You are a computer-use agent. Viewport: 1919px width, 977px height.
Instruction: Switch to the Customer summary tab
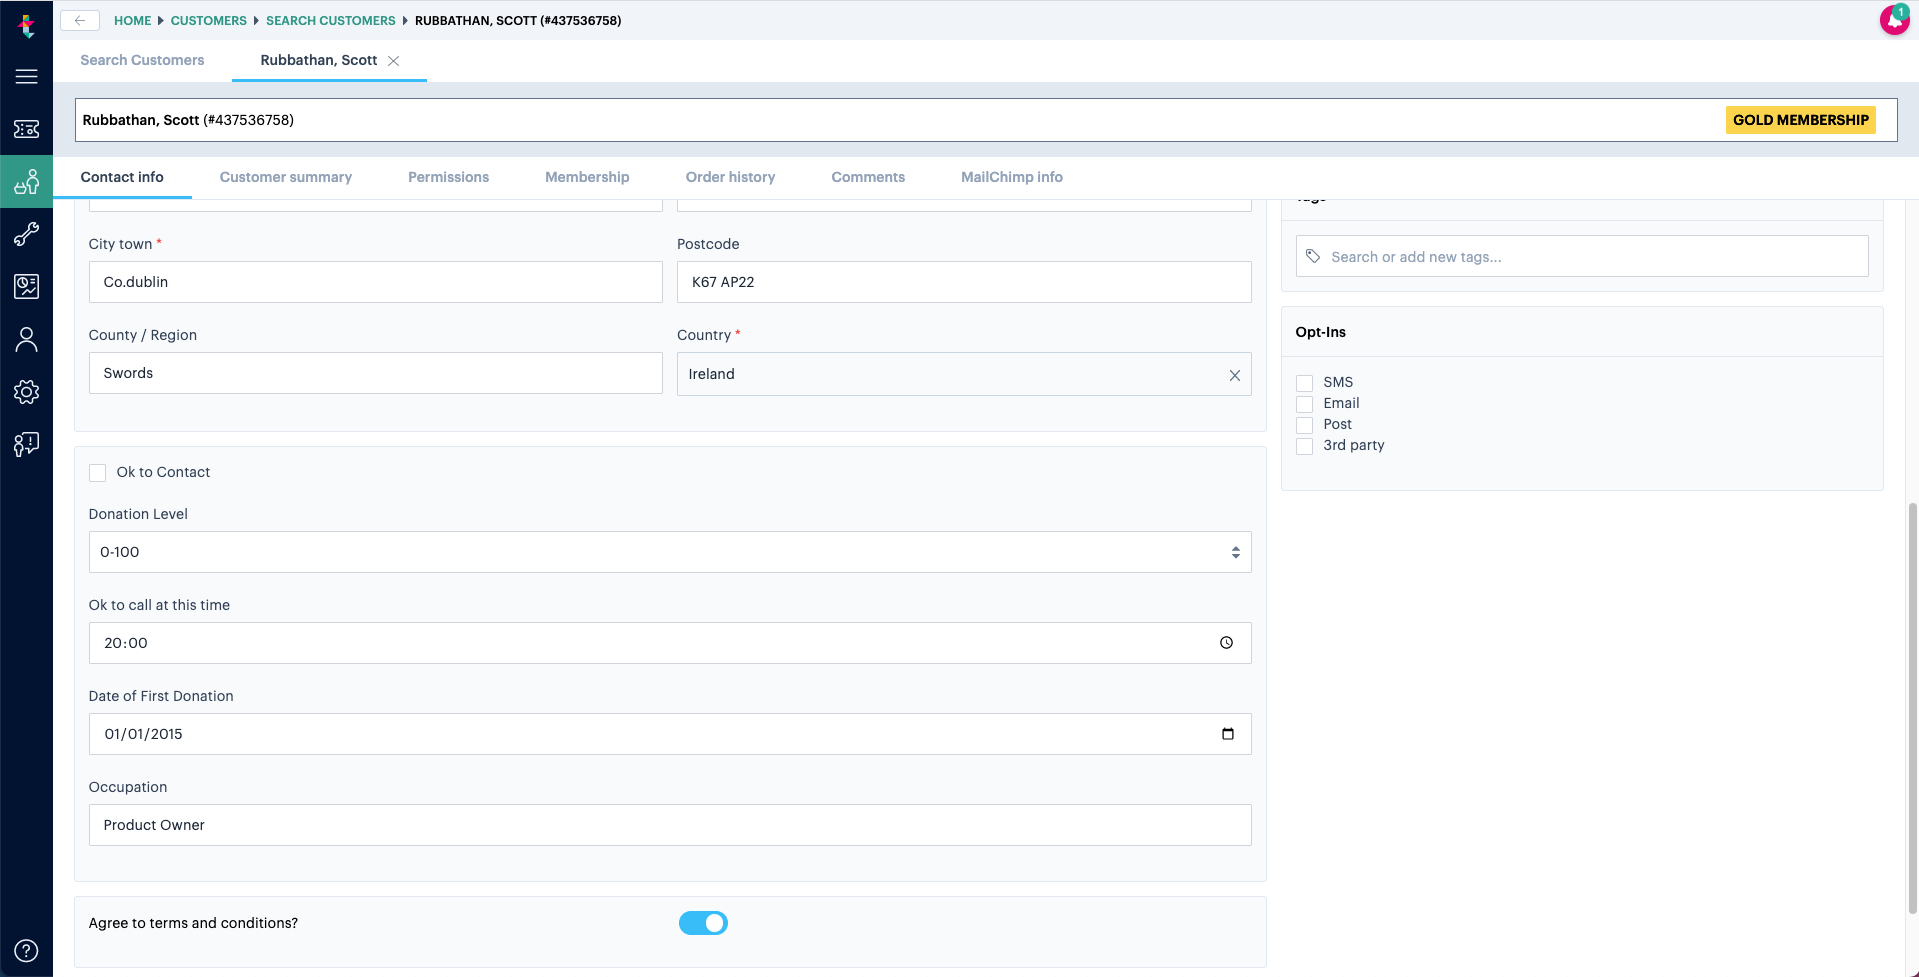(286, 177)
